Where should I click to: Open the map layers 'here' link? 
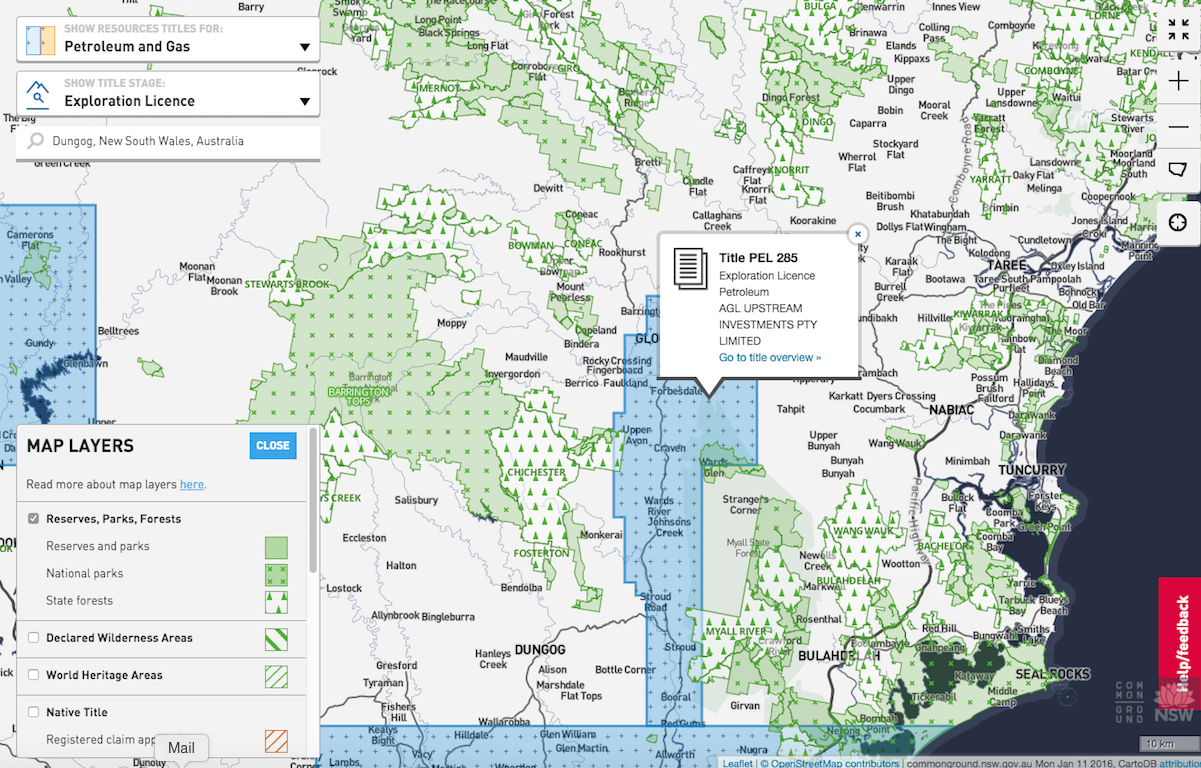click(191, 484)
